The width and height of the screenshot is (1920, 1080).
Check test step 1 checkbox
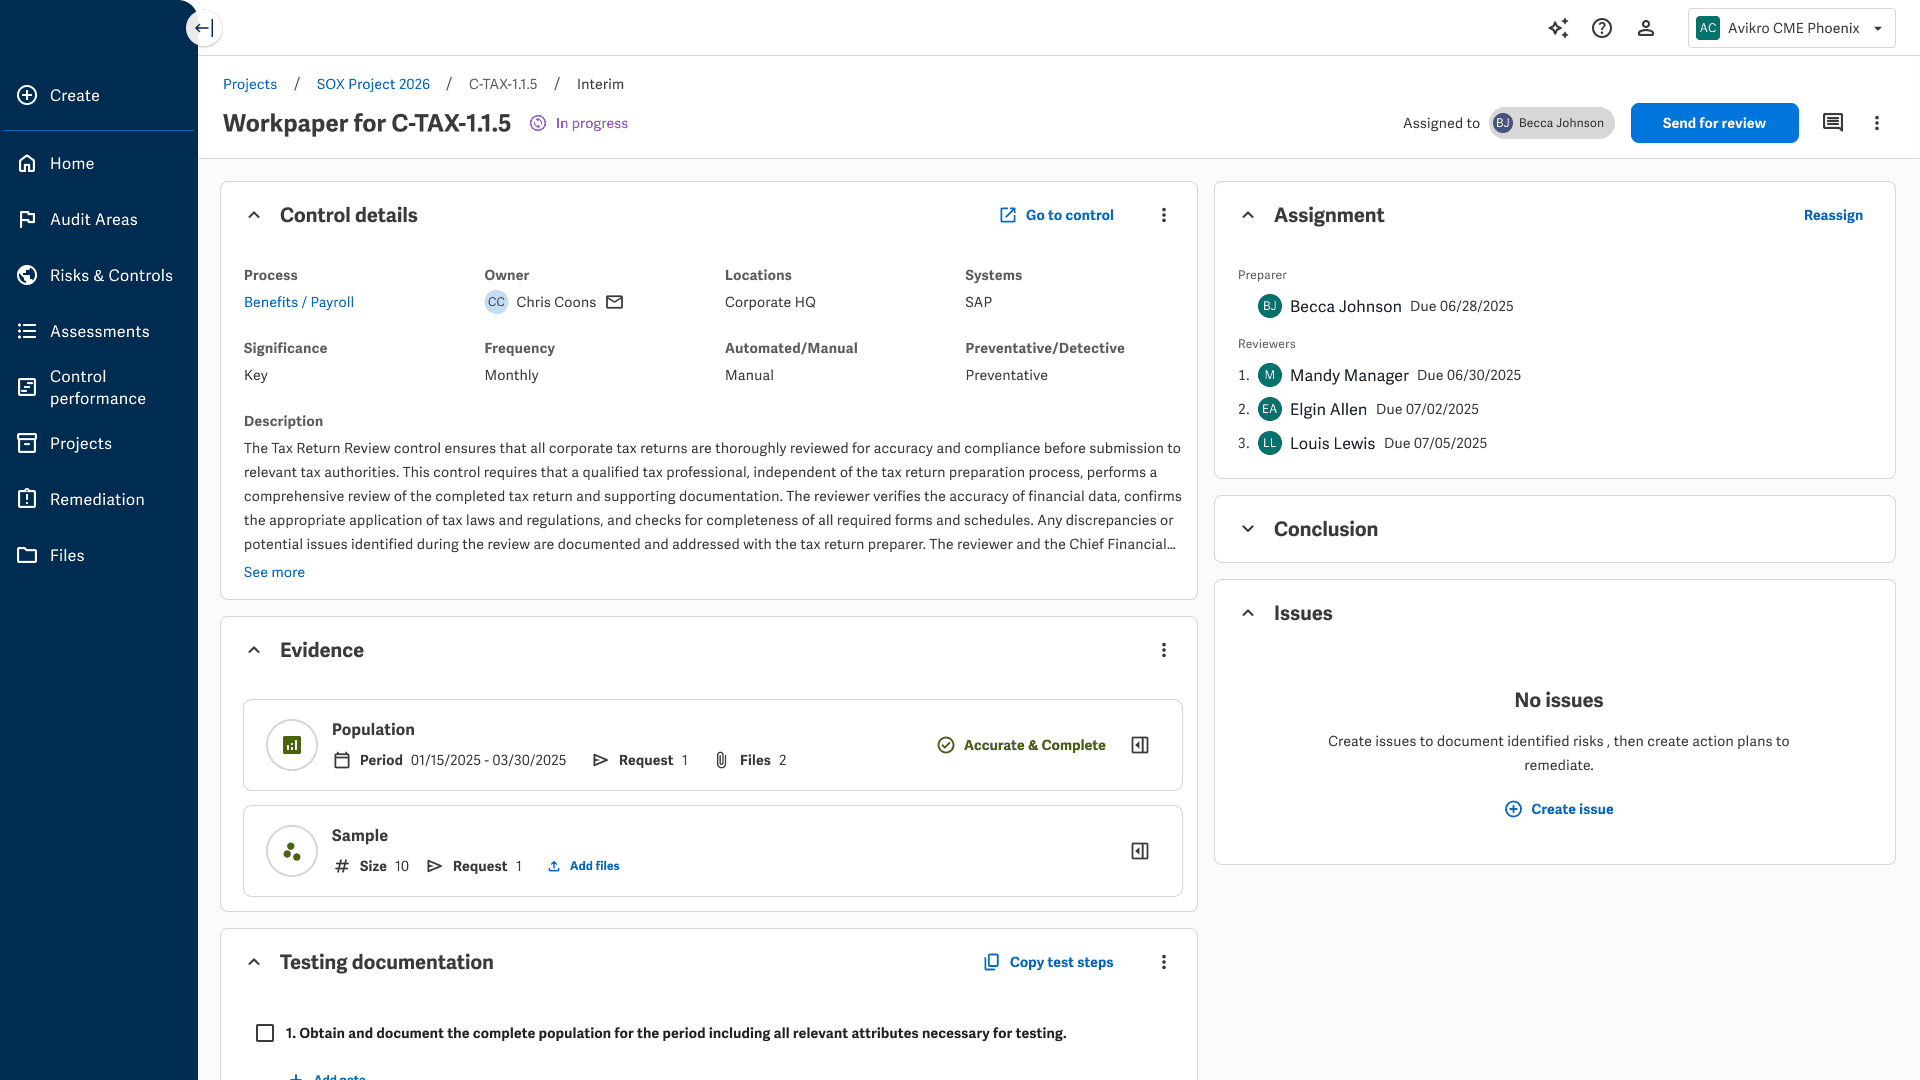point(265,1033)
